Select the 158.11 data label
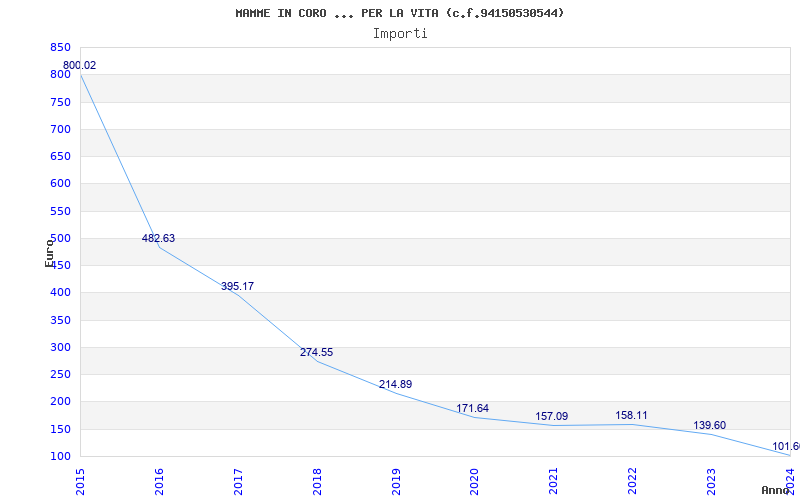800x500 pixels. (631, 415)
